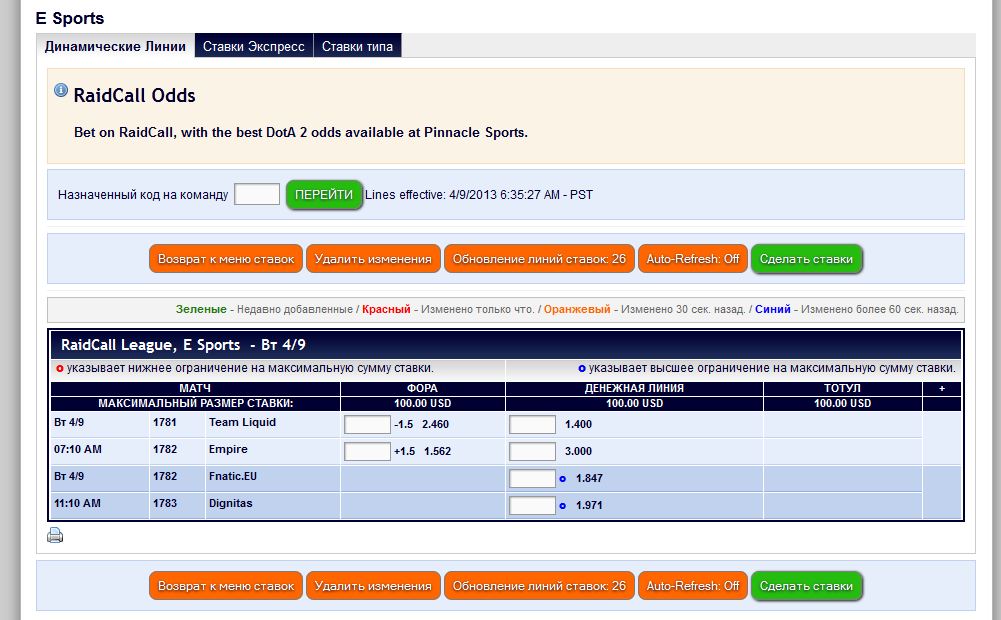Screen dimensions: 1001x620
Task: Click the ДЕНЕЖНАЯ ЛИНИЯ column header
Action: coord(634,388)
